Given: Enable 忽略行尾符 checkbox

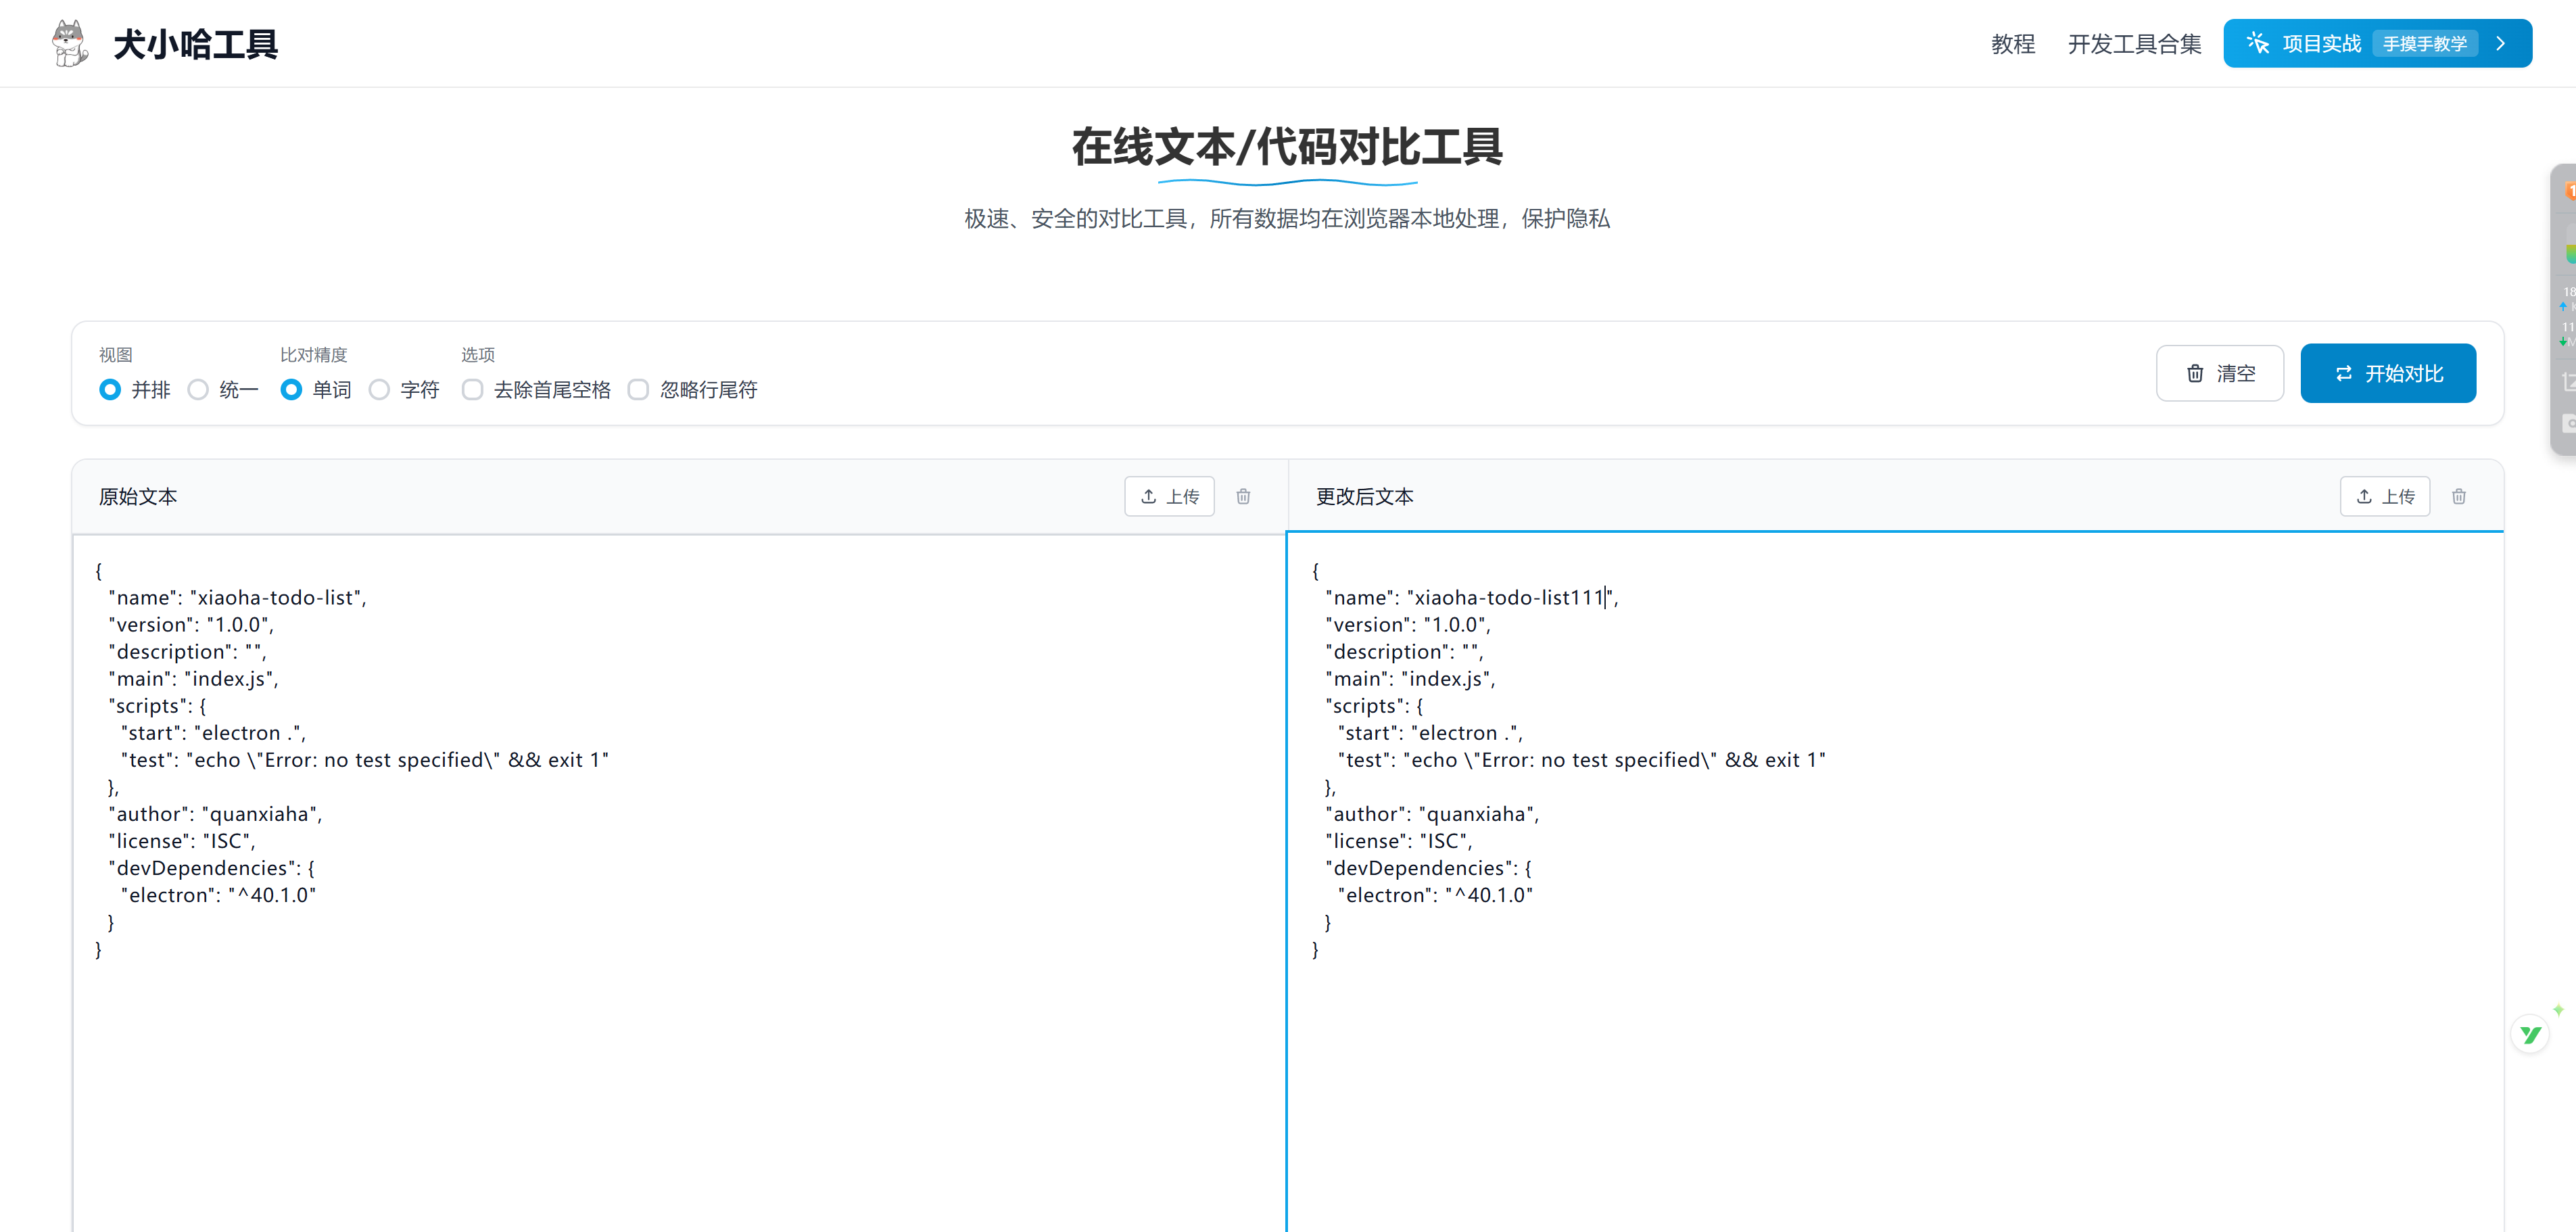Looking at the screenshot, I should (x=638, y=389).
